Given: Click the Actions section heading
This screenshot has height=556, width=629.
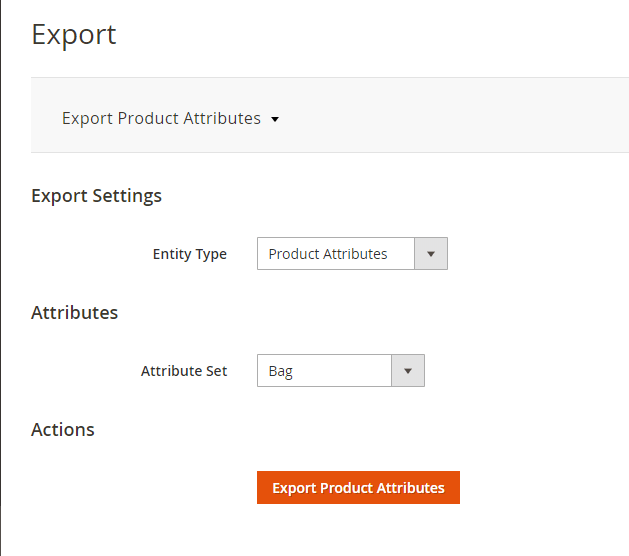Looking at the screenshot, I should coord(63,429).
